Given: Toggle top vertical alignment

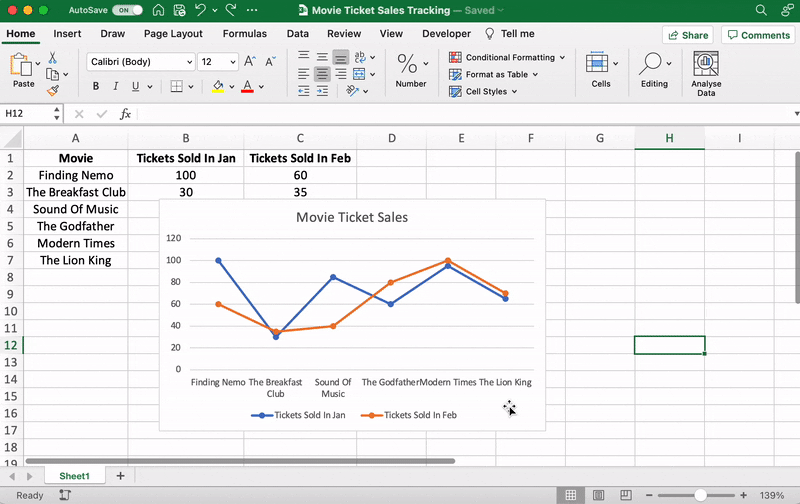Looking at the screenshot, I should (304, 56).
